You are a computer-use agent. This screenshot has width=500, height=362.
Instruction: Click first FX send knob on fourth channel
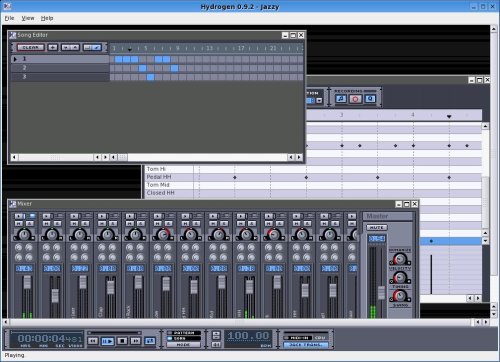102,247
